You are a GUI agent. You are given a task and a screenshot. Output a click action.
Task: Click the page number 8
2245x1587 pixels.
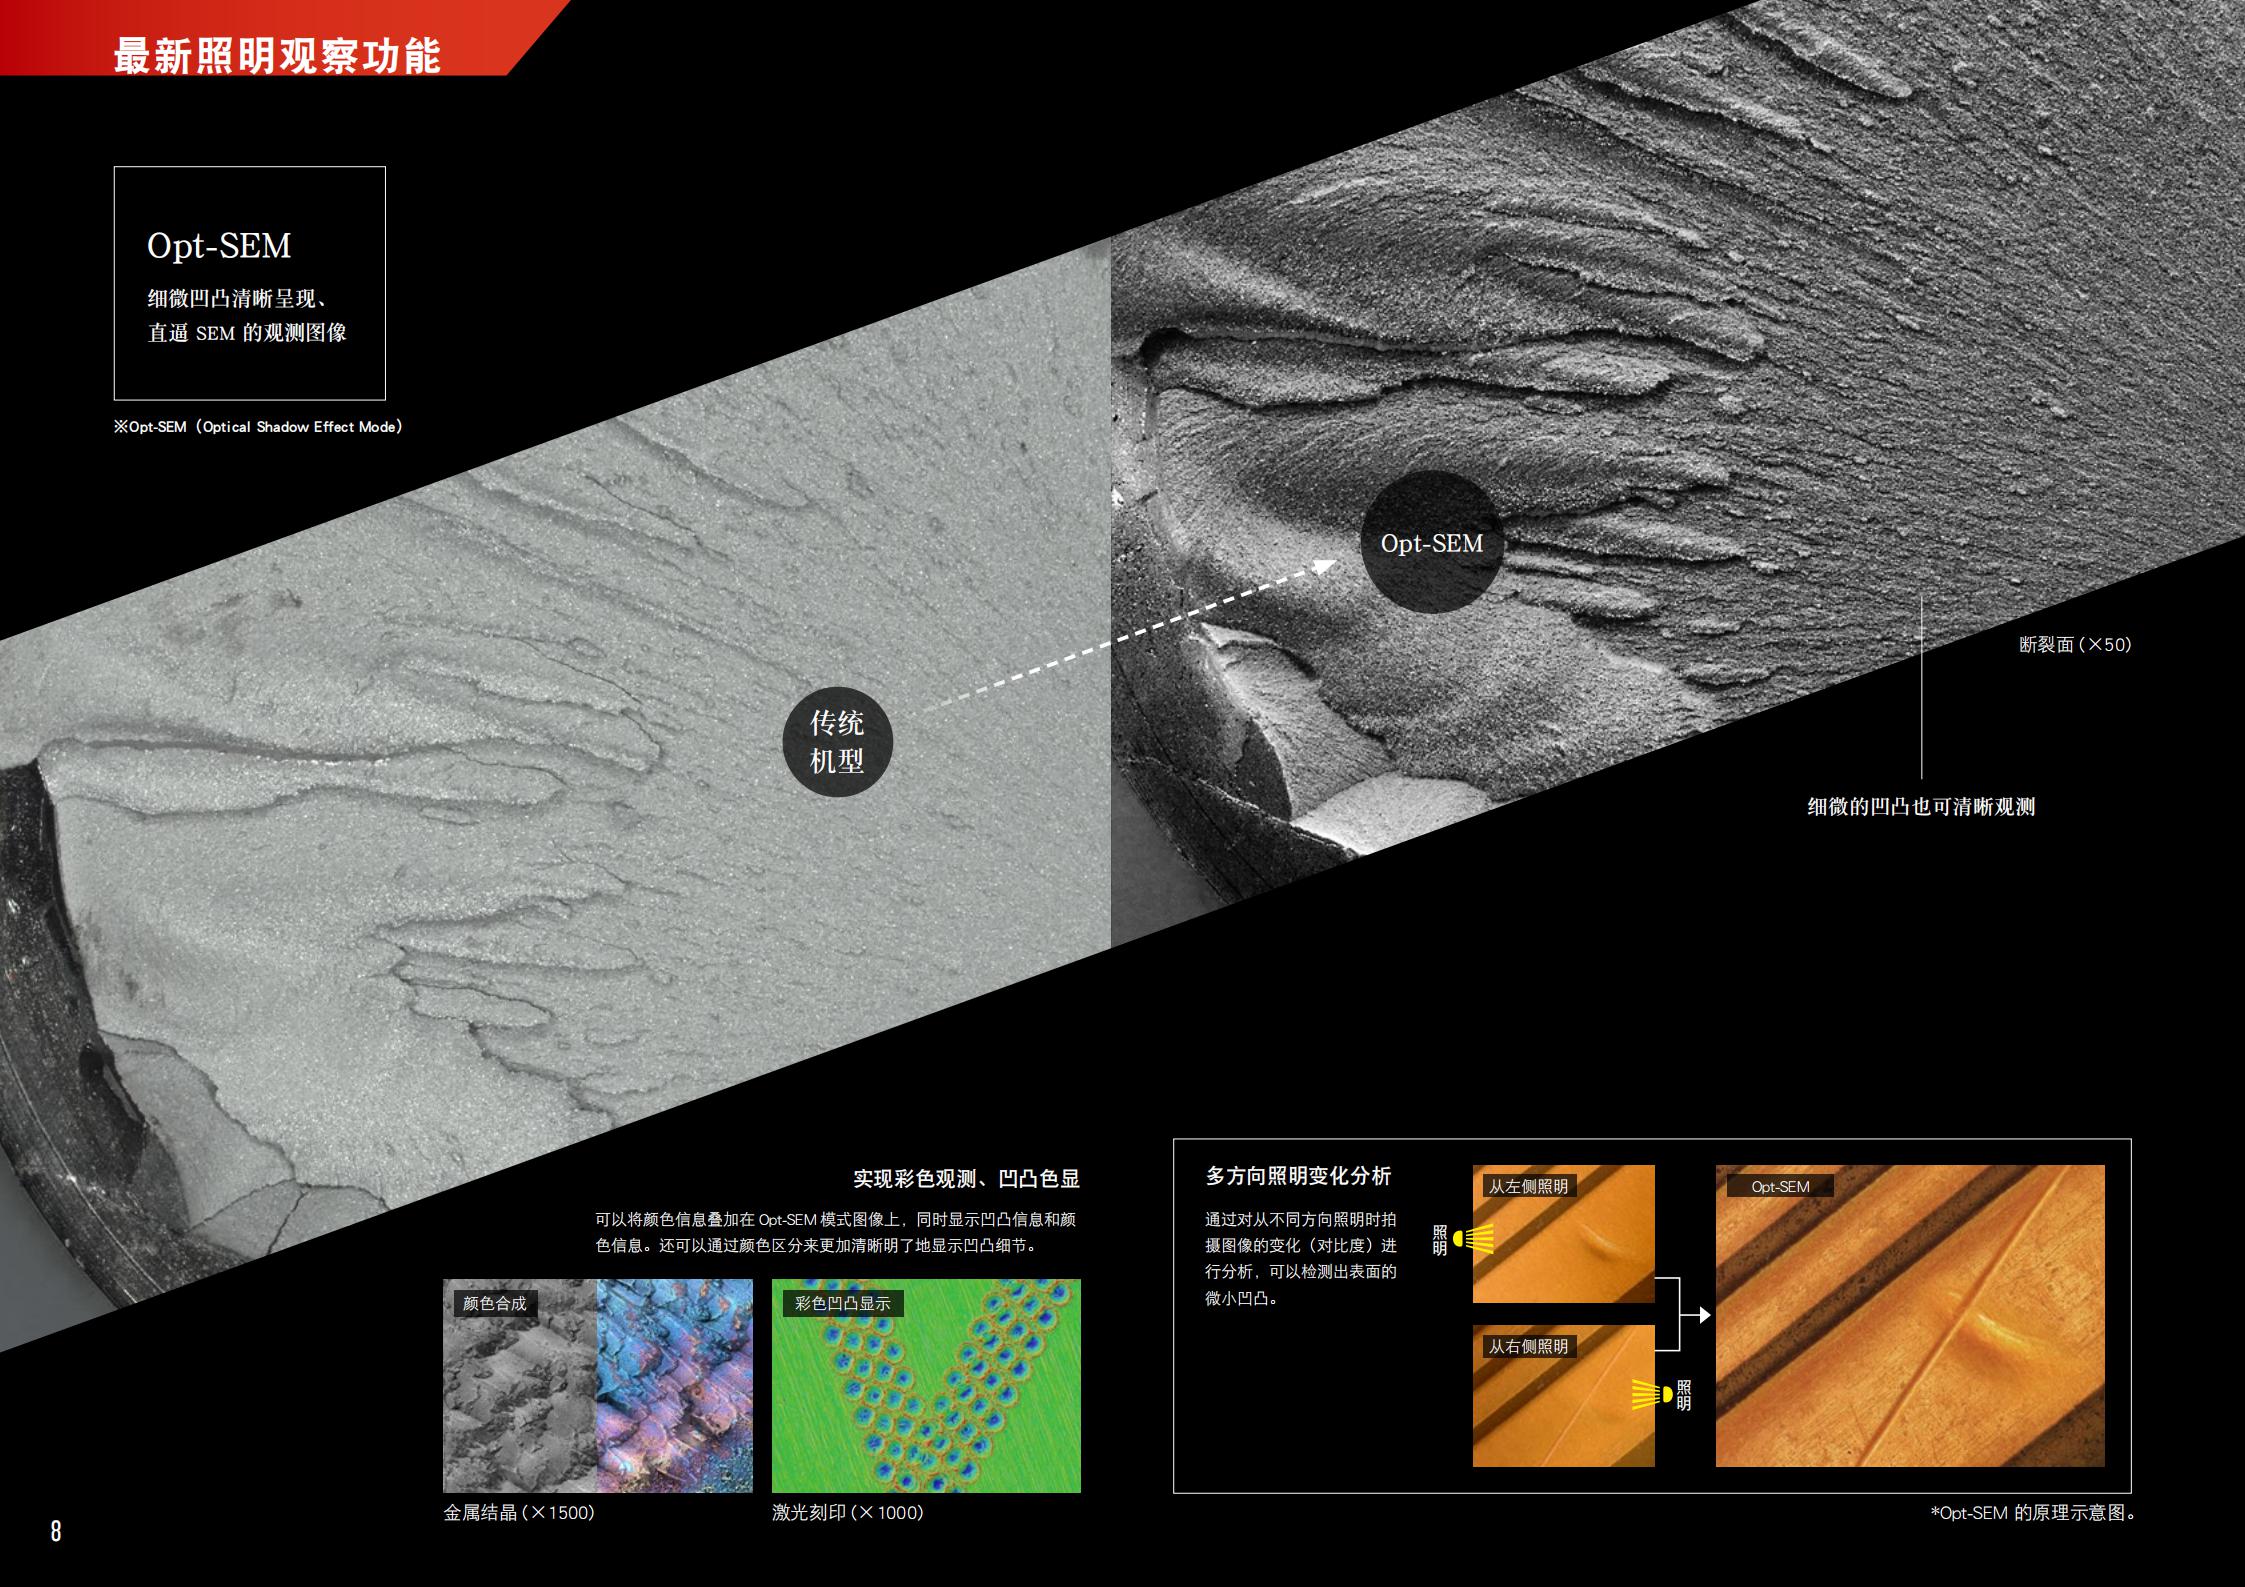[56, 1530]
